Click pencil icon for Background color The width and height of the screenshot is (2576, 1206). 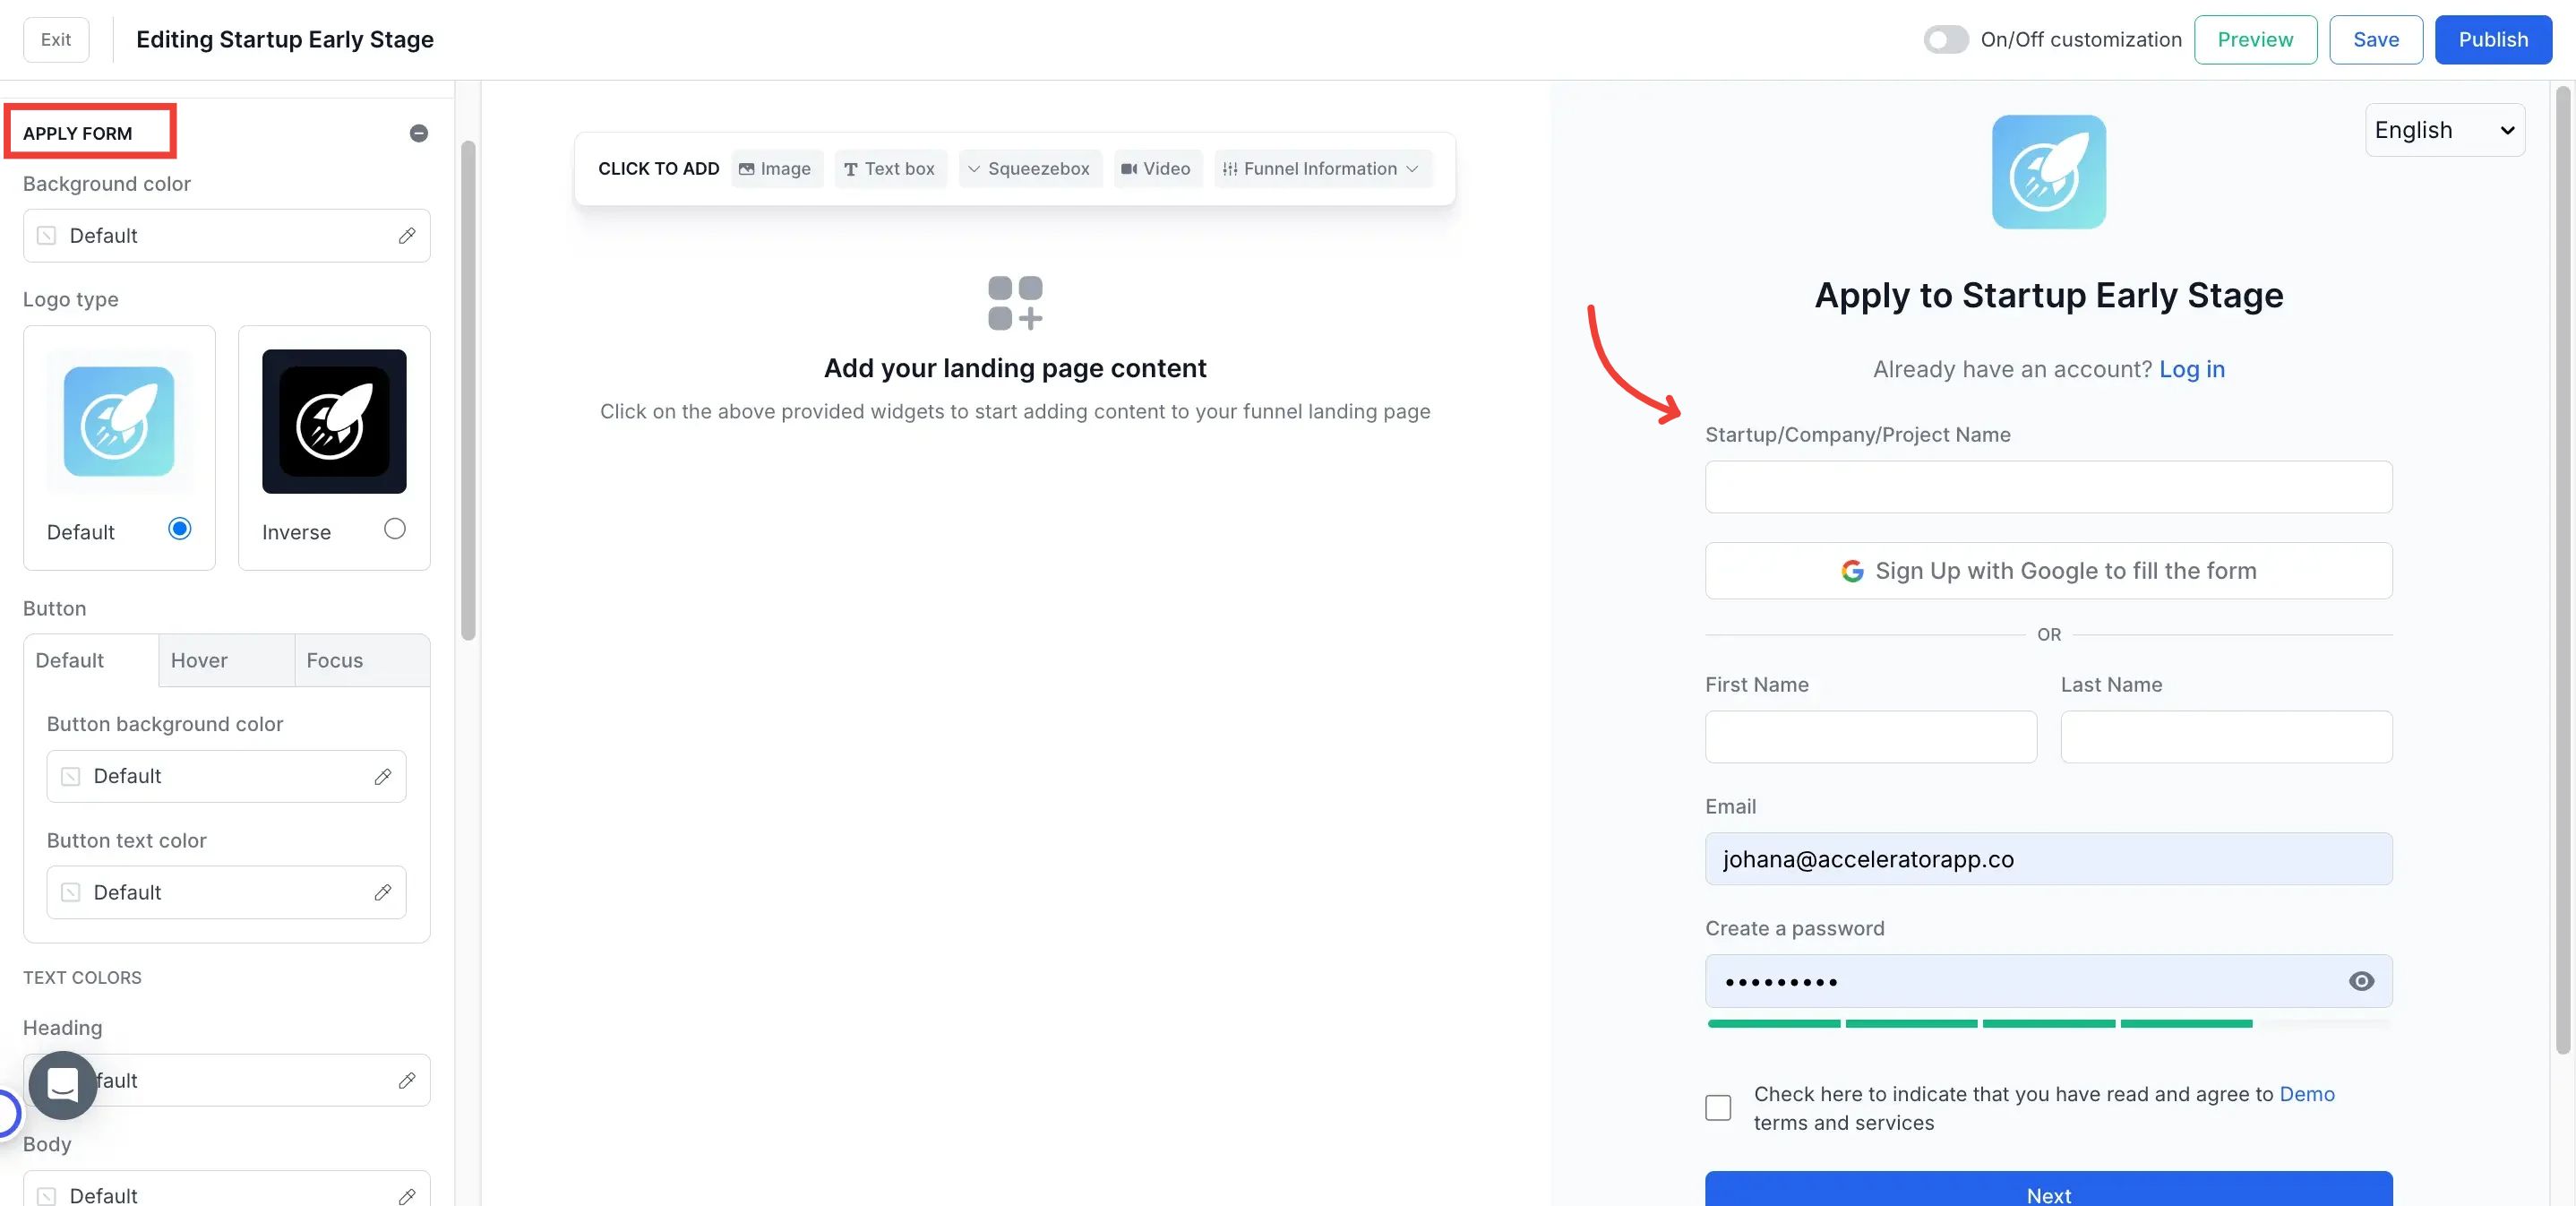407,236
